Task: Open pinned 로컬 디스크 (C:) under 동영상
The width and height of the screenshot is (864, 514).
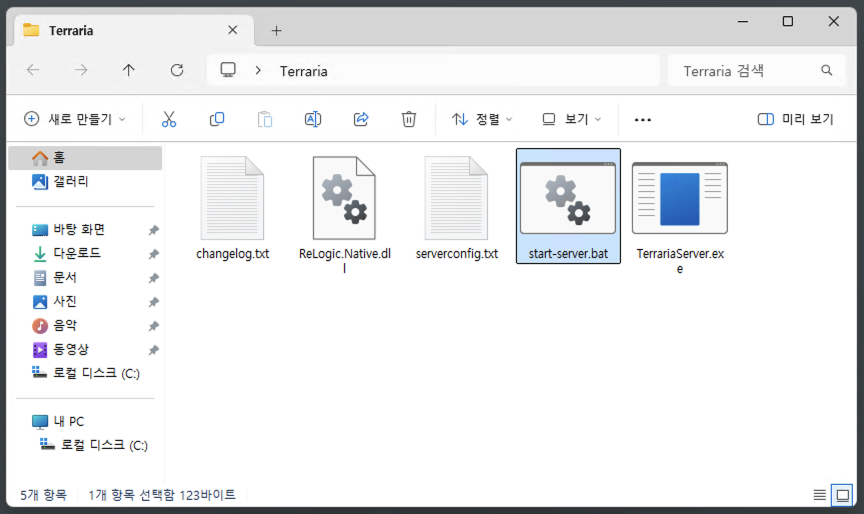Action: coord(85,374)
